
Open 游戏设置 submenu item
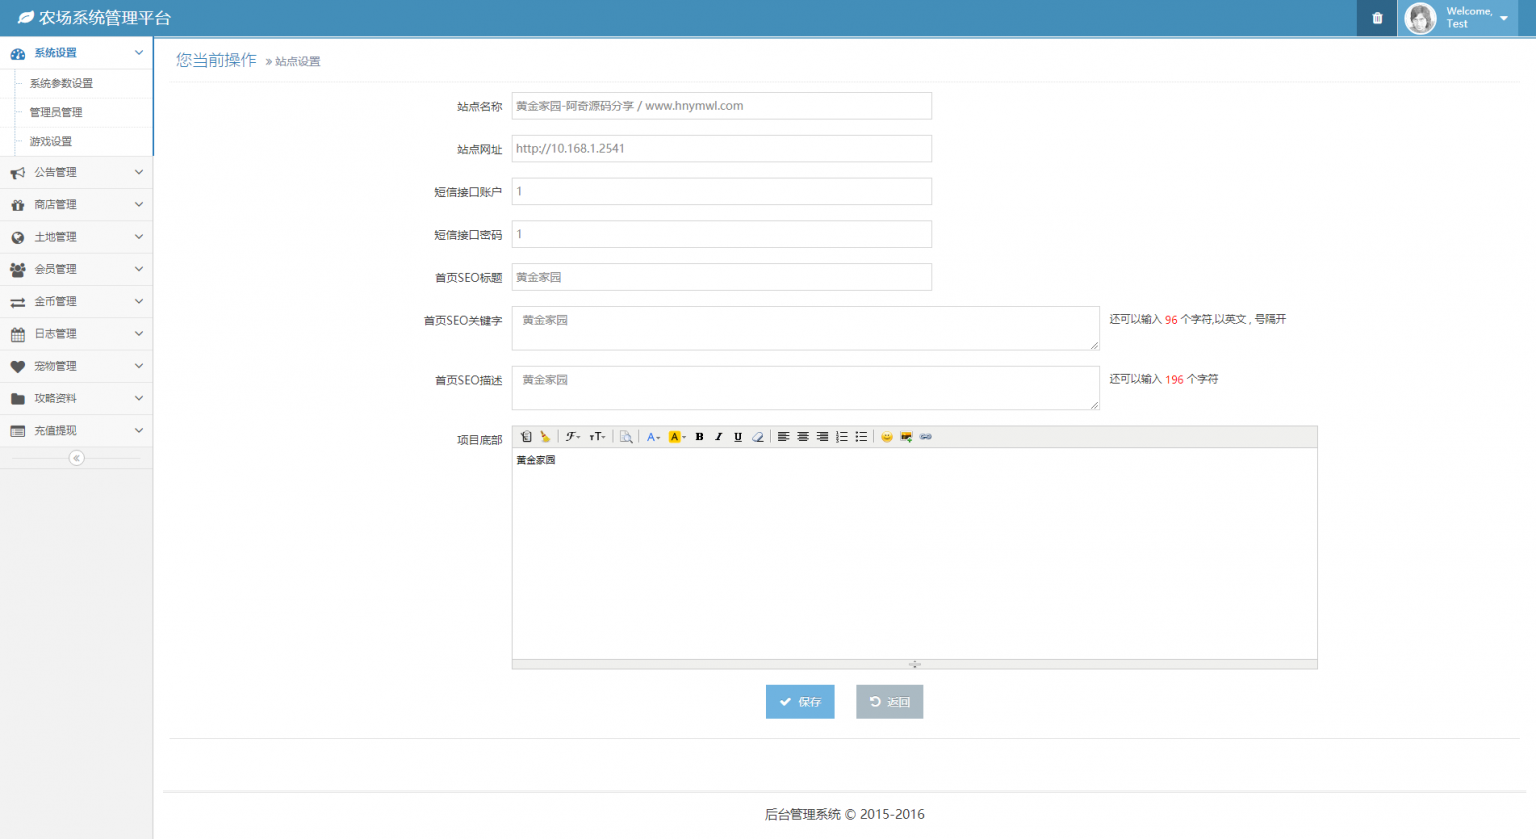[x=51, y=142]
